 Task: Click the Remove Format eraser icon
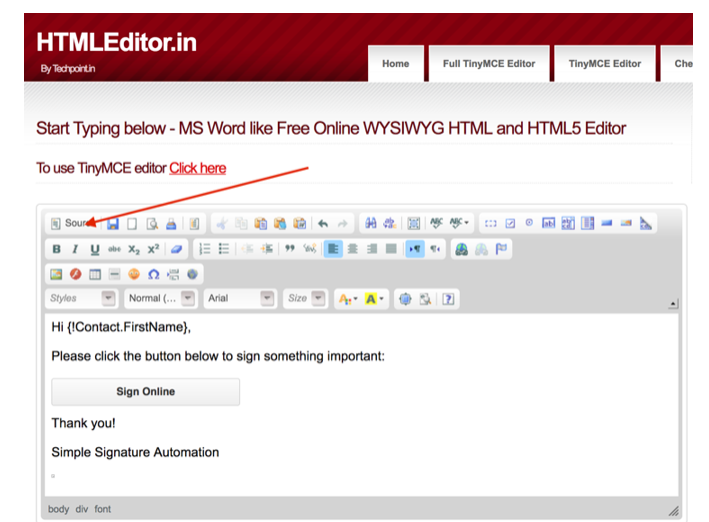tap(176, 249)
